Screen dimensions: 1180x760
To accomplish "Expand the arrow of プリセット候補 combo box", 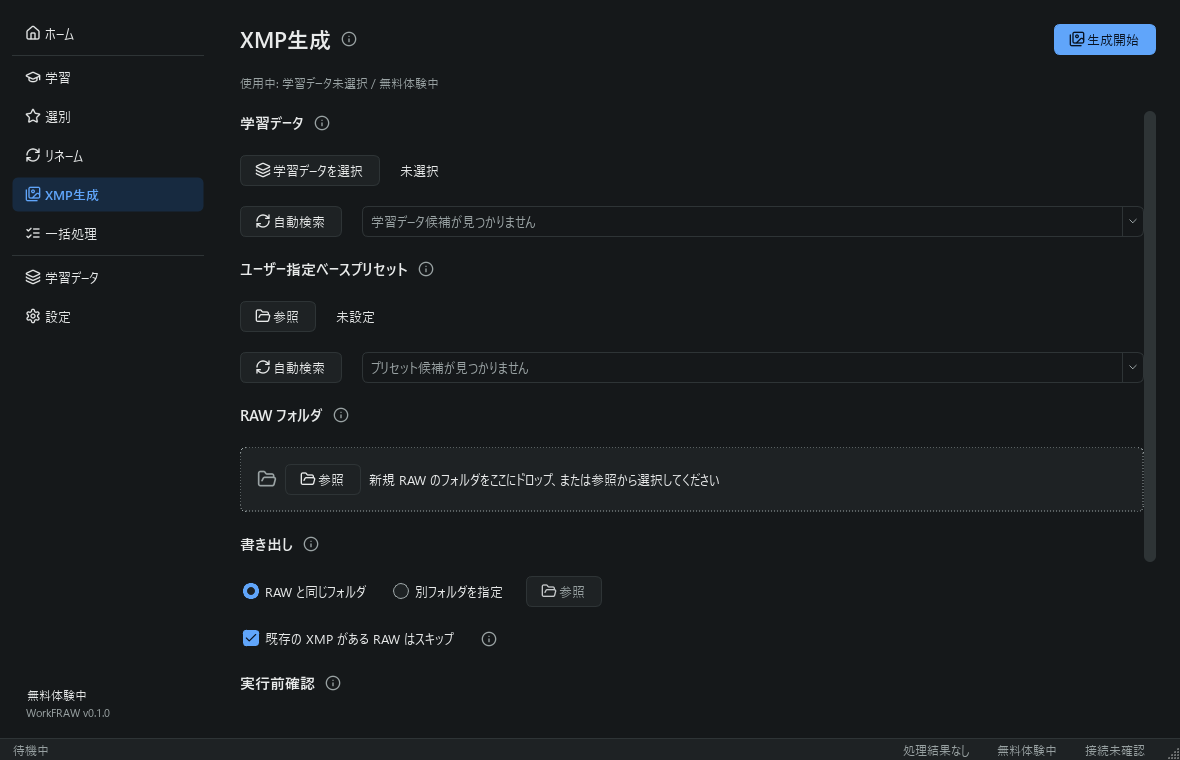I will pyautogui.click(x=1133, y=368).
